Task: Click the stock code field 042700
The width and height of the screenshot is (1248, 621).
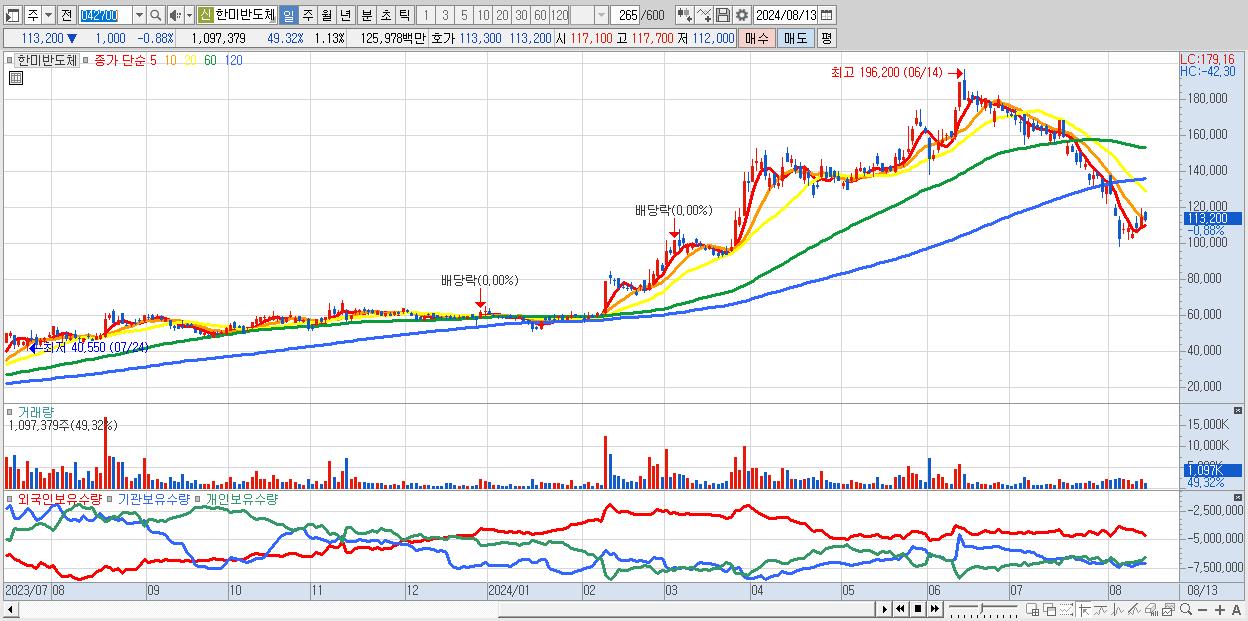Action: click(104, 15)
